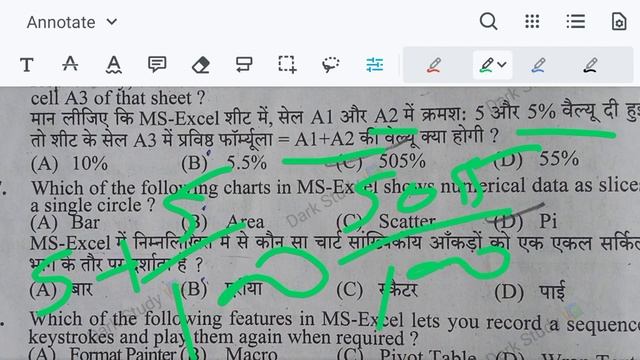Viewport: 640px width, 360px height.
Task: Click the option 'Scatter'
Action: tap(407, 221)
